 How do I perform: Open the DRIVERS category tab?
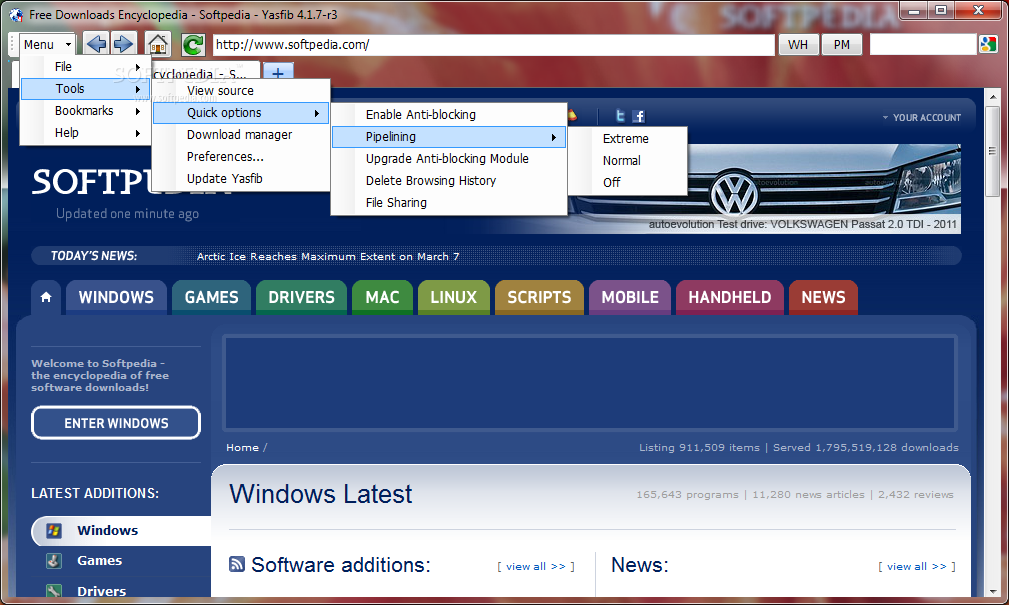coord(302,297)
